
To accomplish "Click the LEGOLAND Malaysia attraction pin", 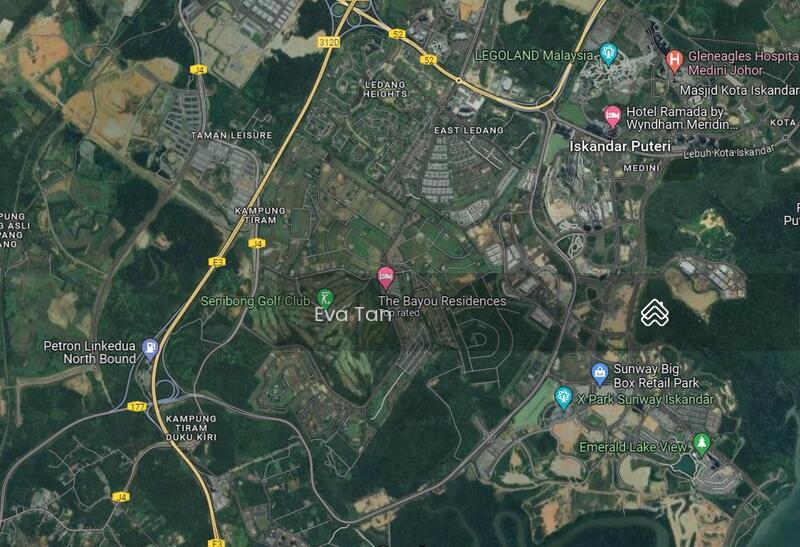I will click(x=608, y=54).
